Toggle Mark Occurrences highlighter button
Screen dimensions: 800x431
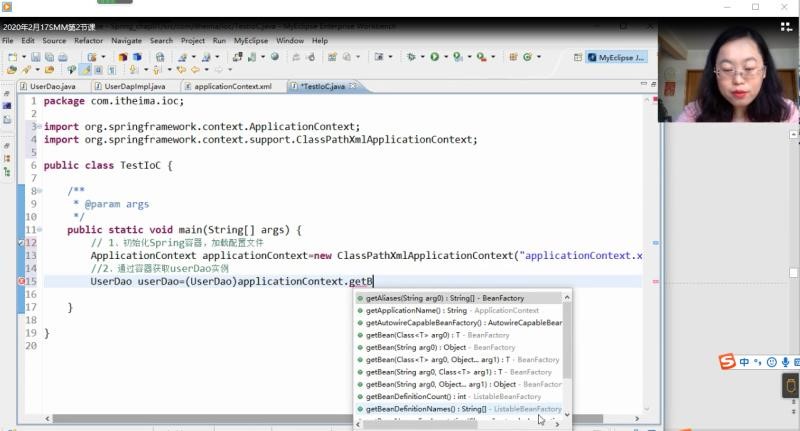pos(85,69)
